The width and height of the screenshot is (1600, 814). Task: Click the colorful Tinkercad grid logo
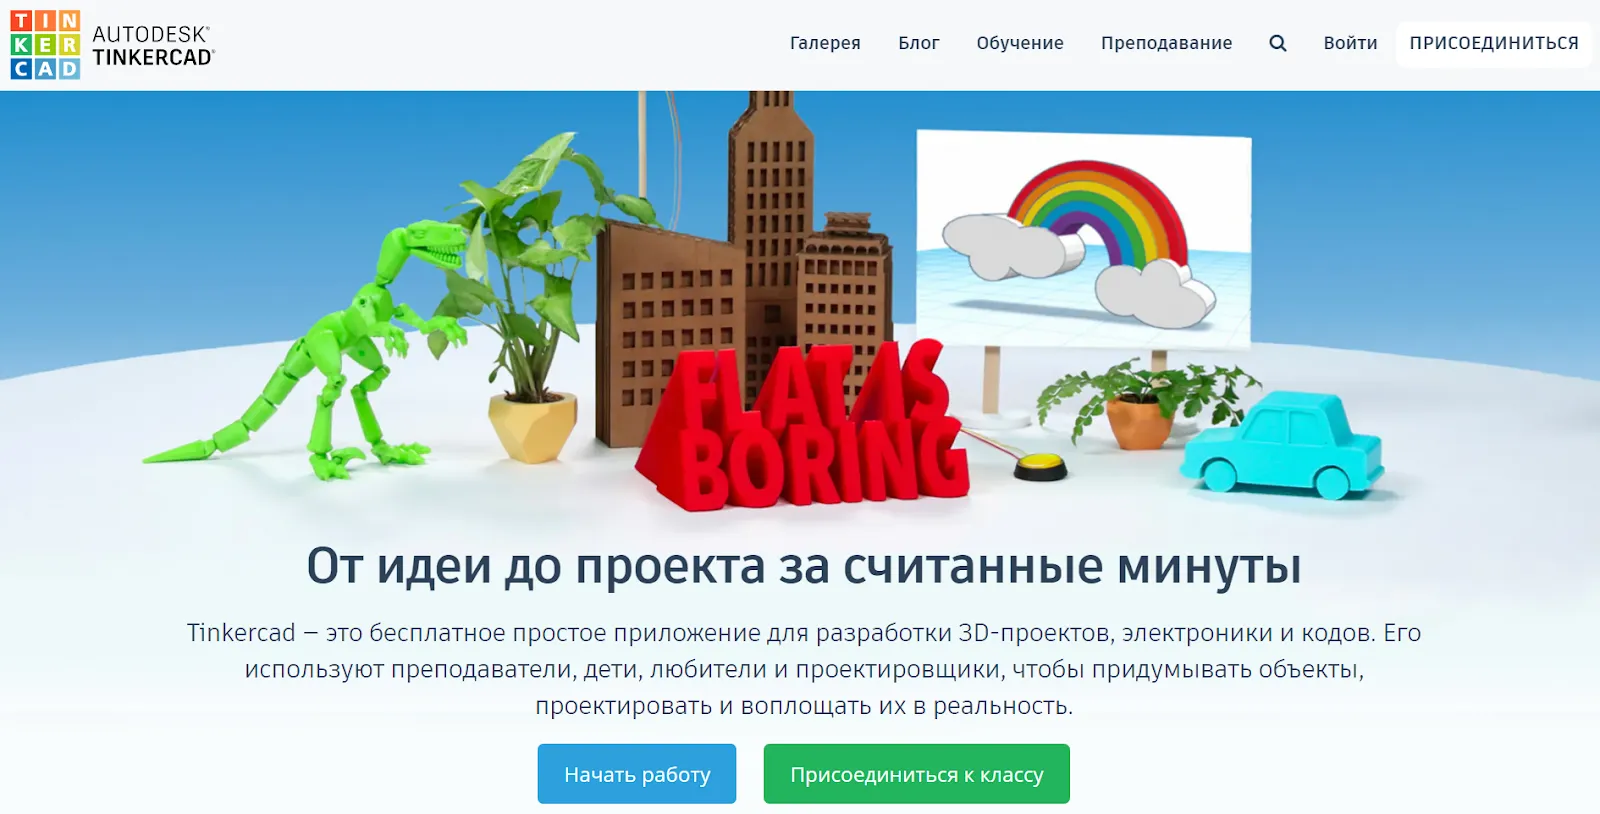point(45,45)
